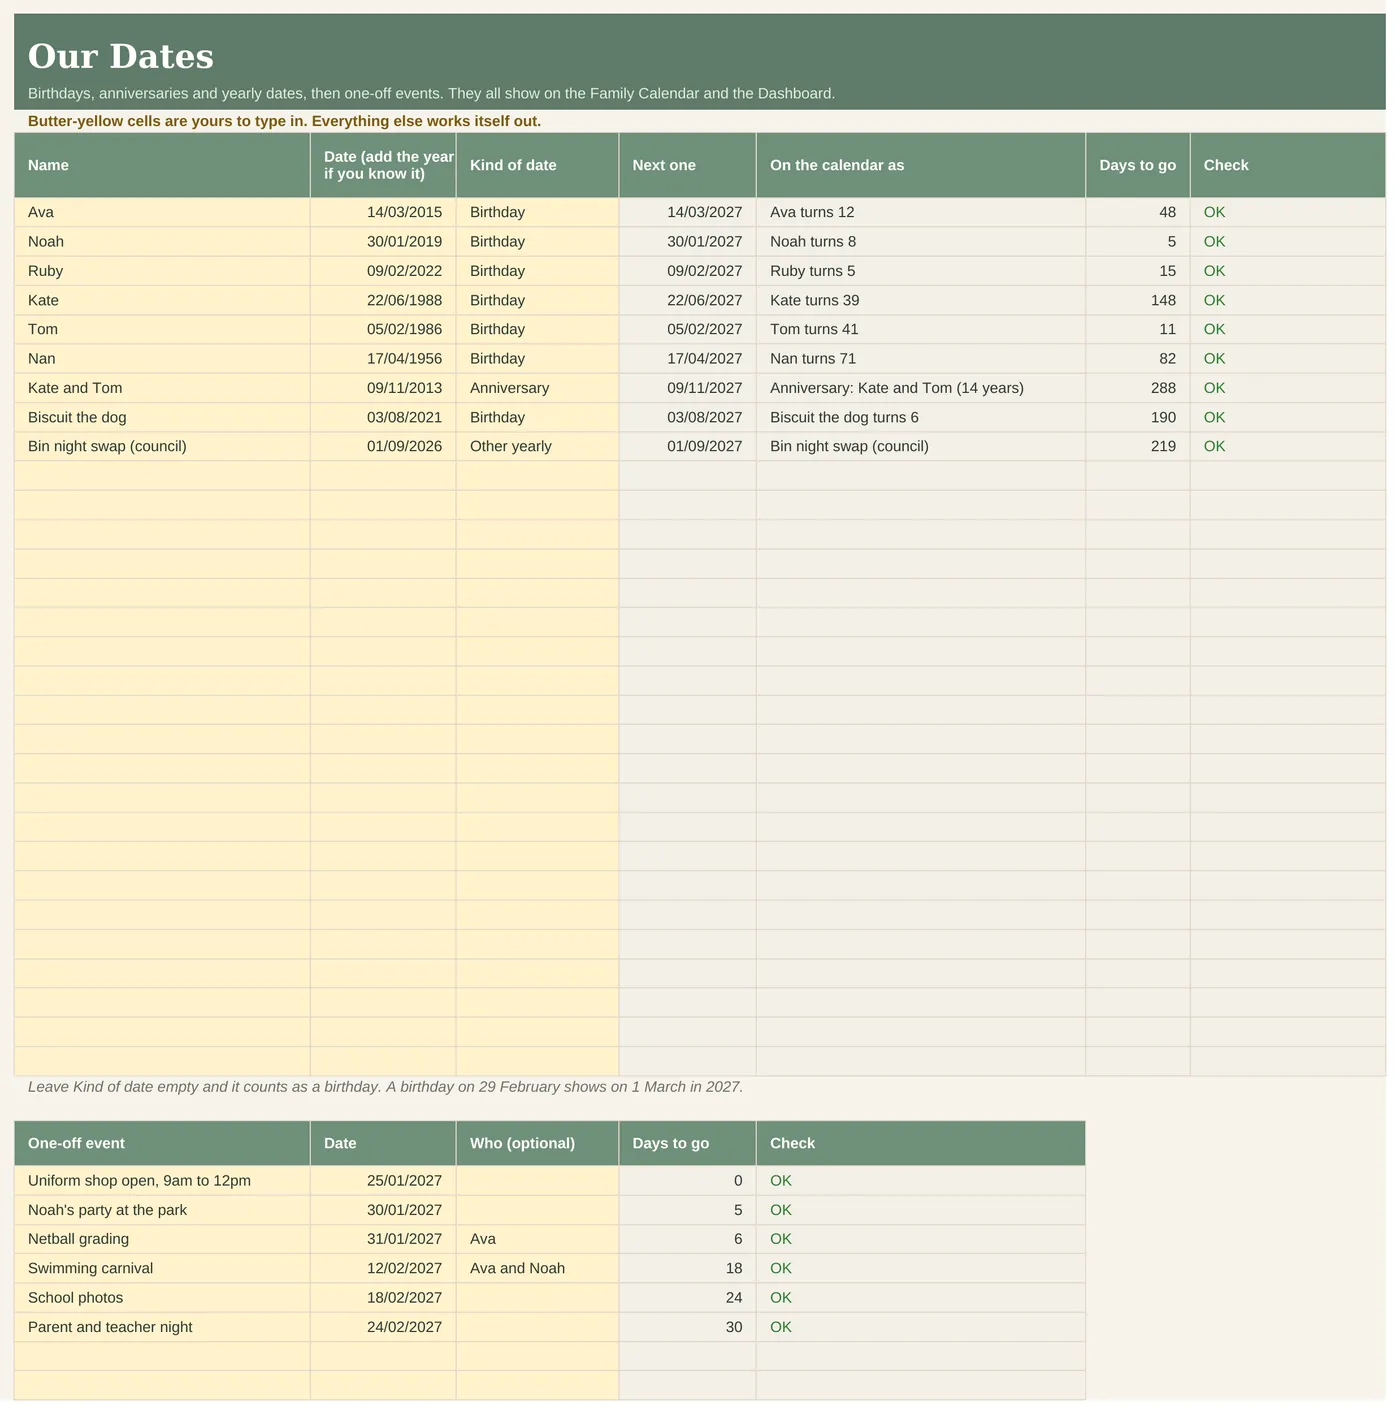Select 'Uniform shop open, 9am to 12pm' event
Screen dimensions: 1400x1414
click(162, 1182)
